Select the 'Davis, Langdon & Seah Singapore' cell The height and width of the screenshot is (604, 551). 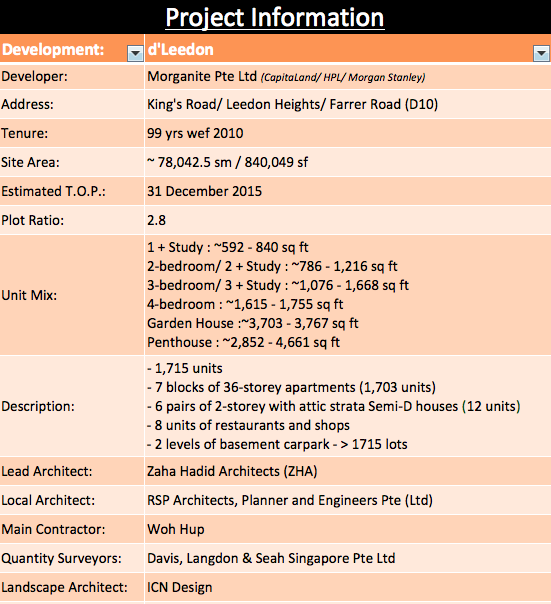pos(348,558)
